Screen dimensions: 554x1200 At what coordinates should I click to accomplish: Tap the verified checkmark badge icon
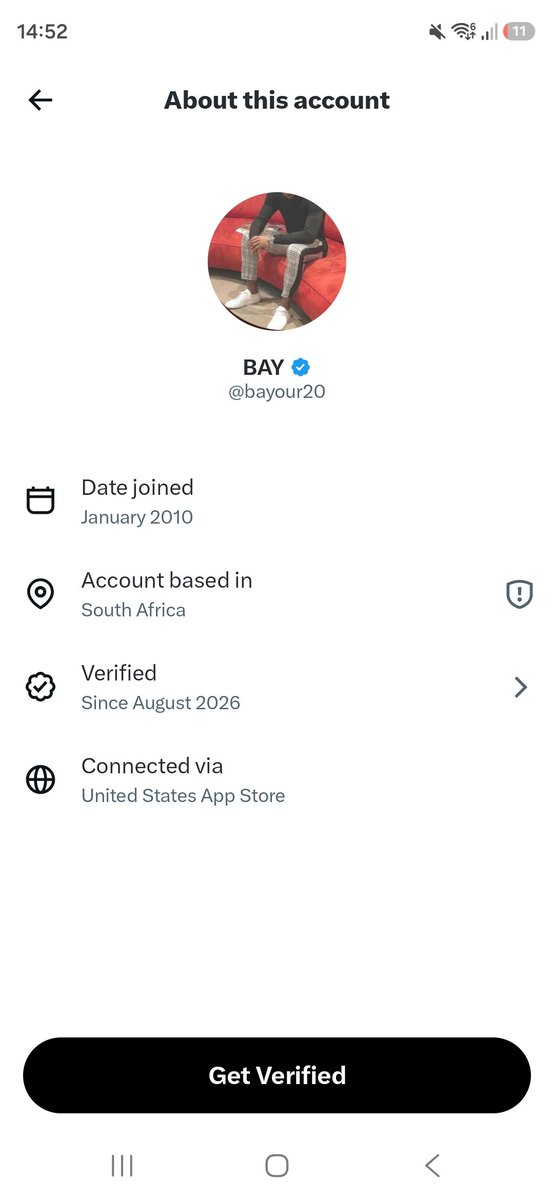40,687
